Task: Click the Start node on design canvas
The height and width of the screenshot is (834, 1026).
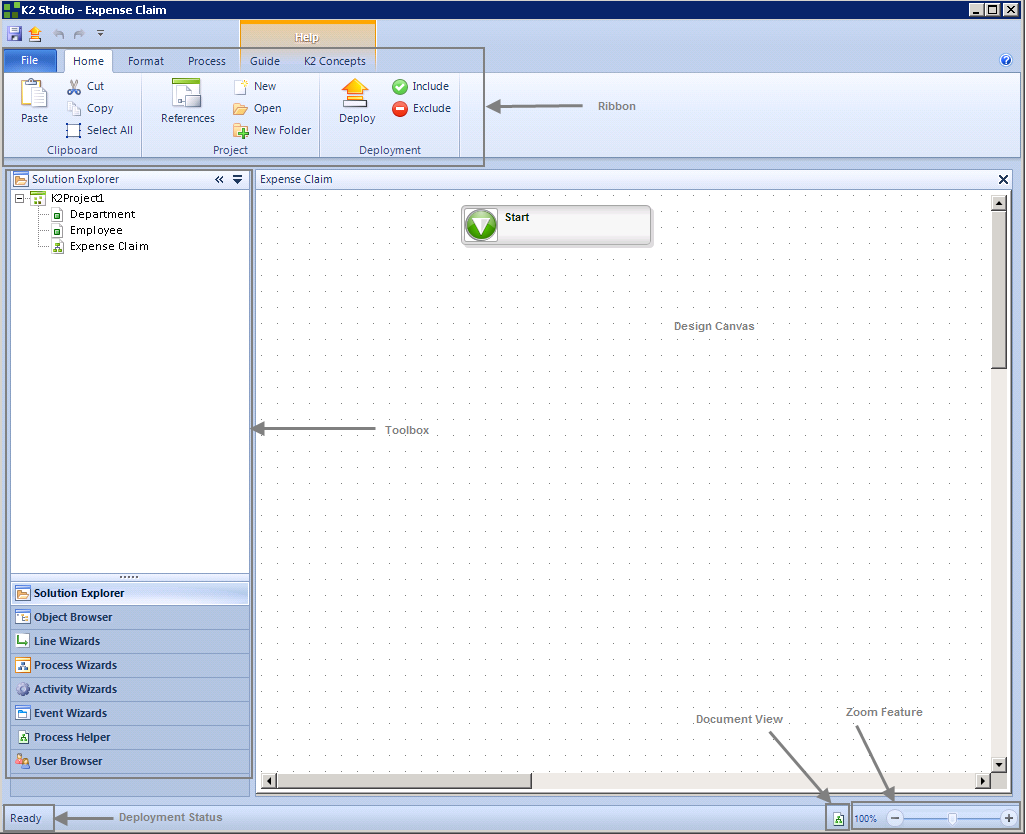Action: coord(556,226)
